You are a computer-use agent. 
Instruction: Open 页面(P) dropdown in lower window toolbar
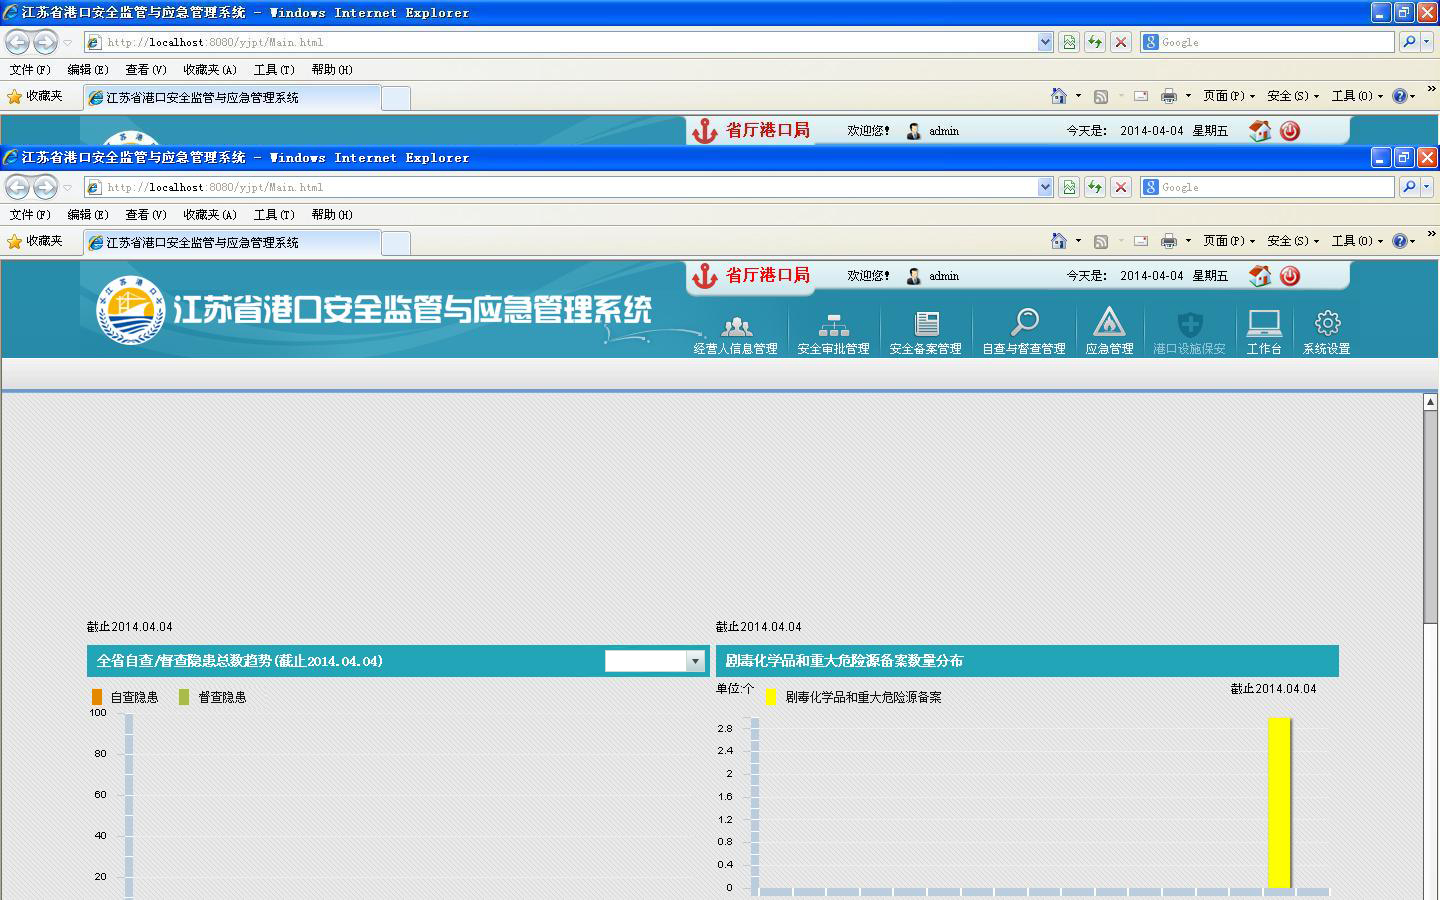coord(1229,241)
